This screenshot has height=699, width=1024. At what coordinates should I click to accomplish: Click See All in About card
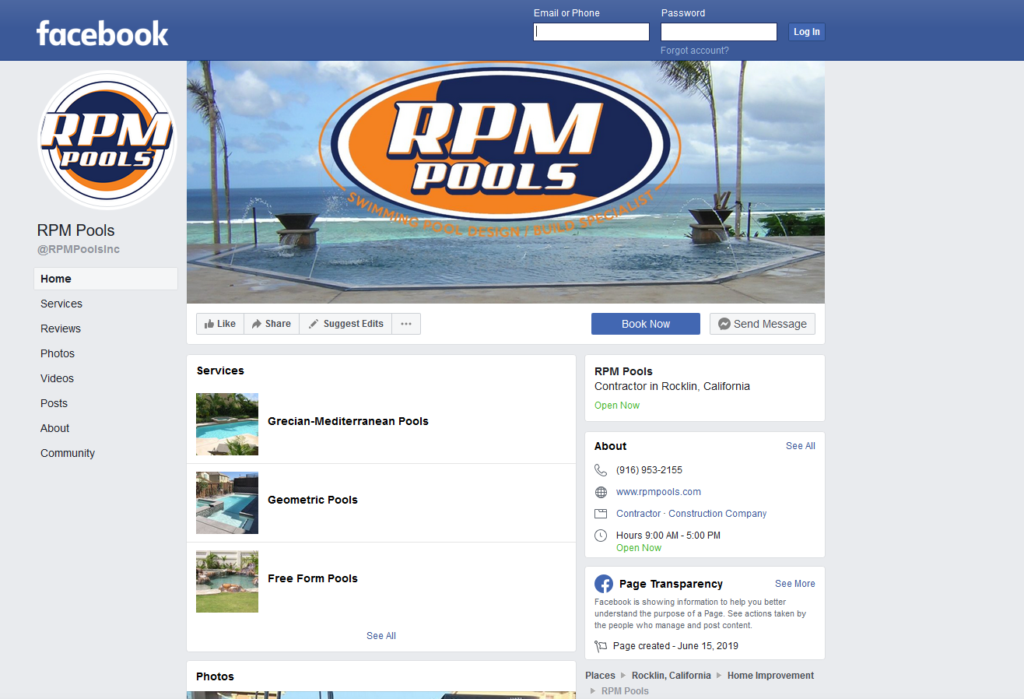point(800,446)
